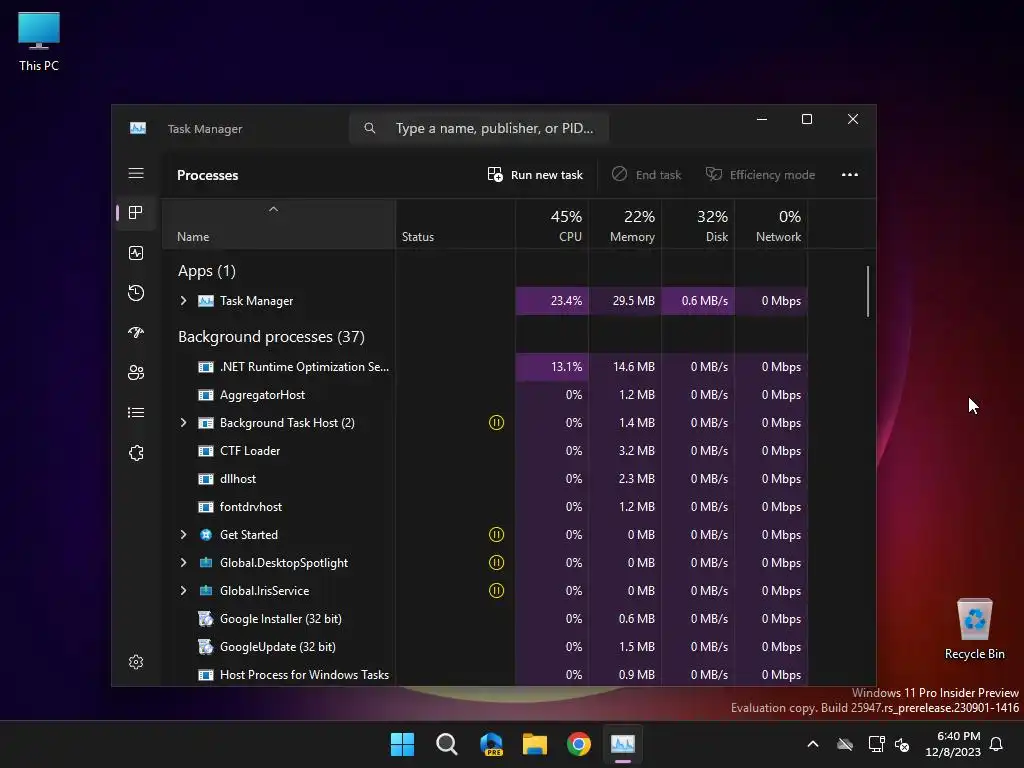Click the 29.5 MB memory cell
The height and width of the screenshot is (768, 1024).
(625, 300)
